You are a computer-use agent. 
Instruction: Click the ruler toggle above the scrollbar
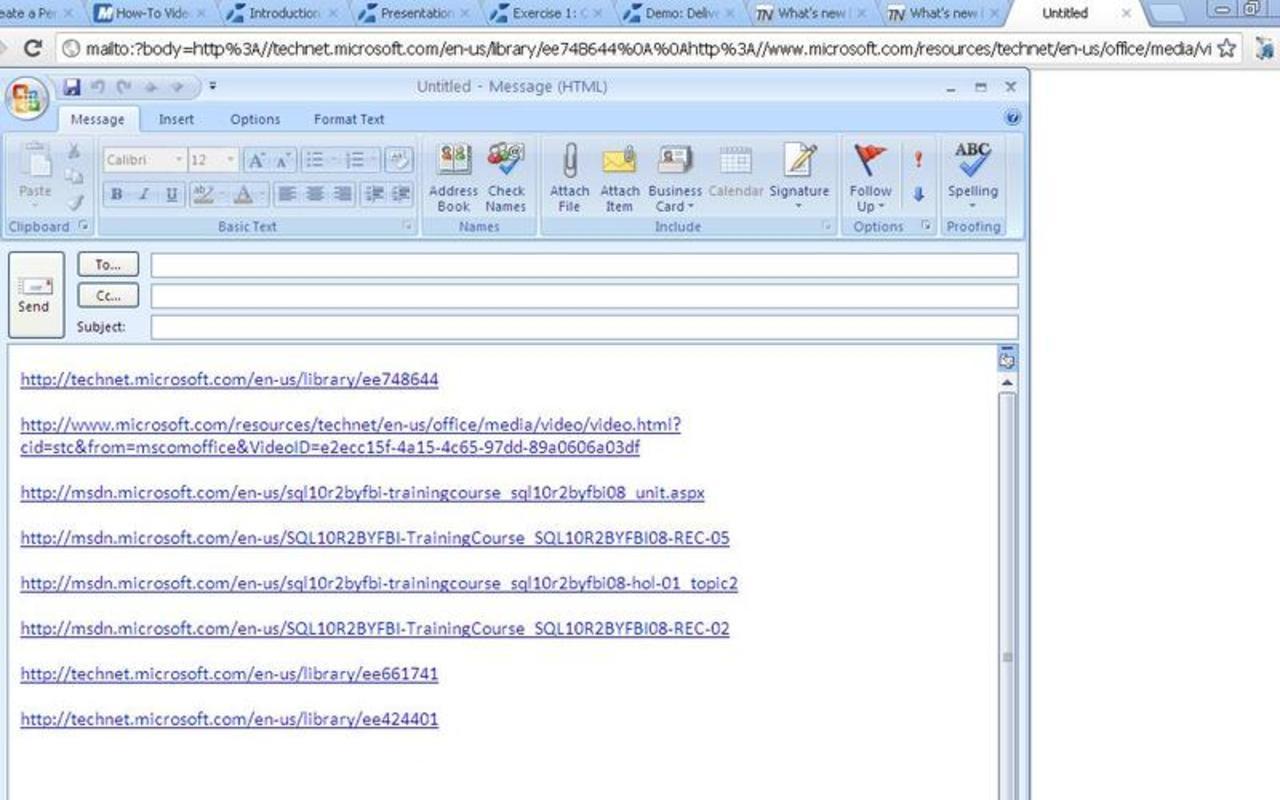point(1007,359)
